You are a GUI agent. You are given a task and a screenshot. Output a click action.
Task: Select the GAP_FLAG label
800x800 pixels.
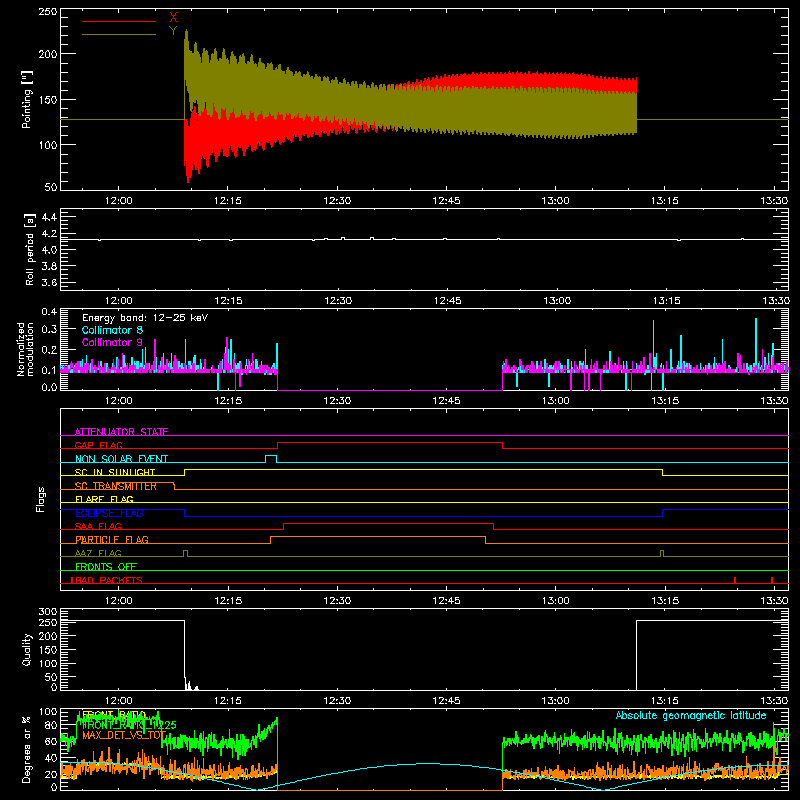coord(98,445)
